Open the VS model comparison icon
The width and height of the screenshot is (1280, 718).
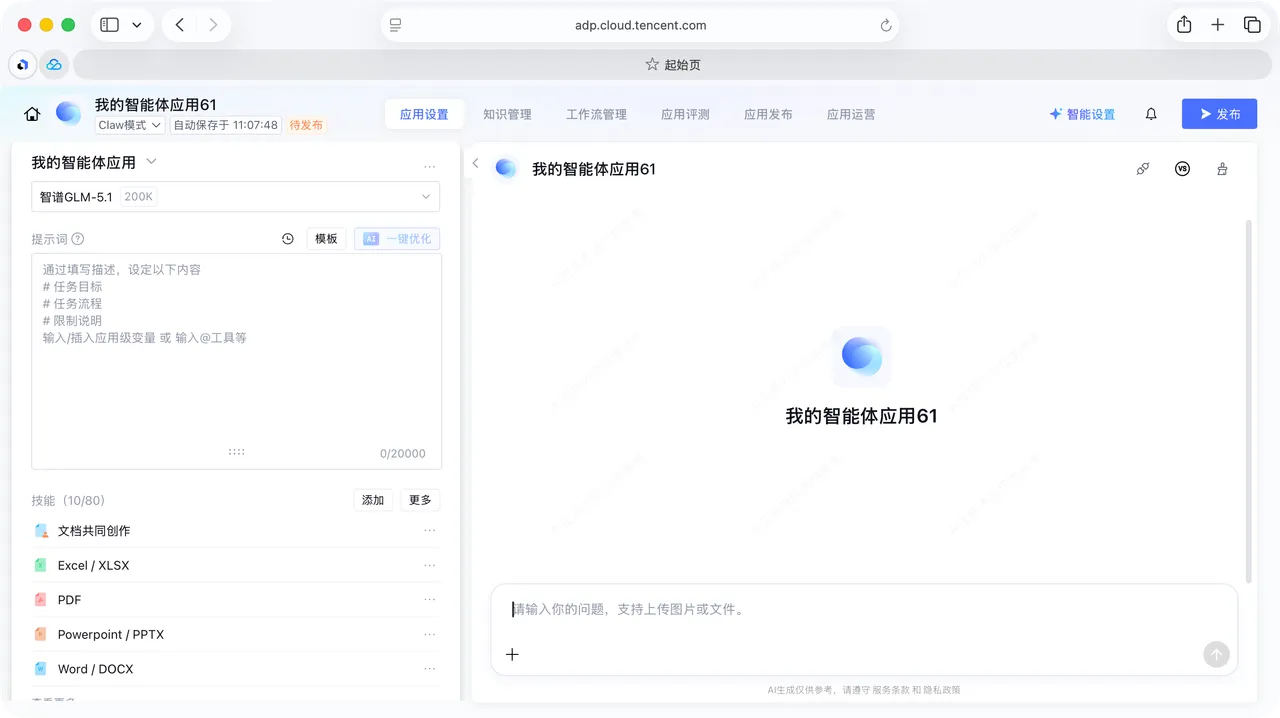1183,169
